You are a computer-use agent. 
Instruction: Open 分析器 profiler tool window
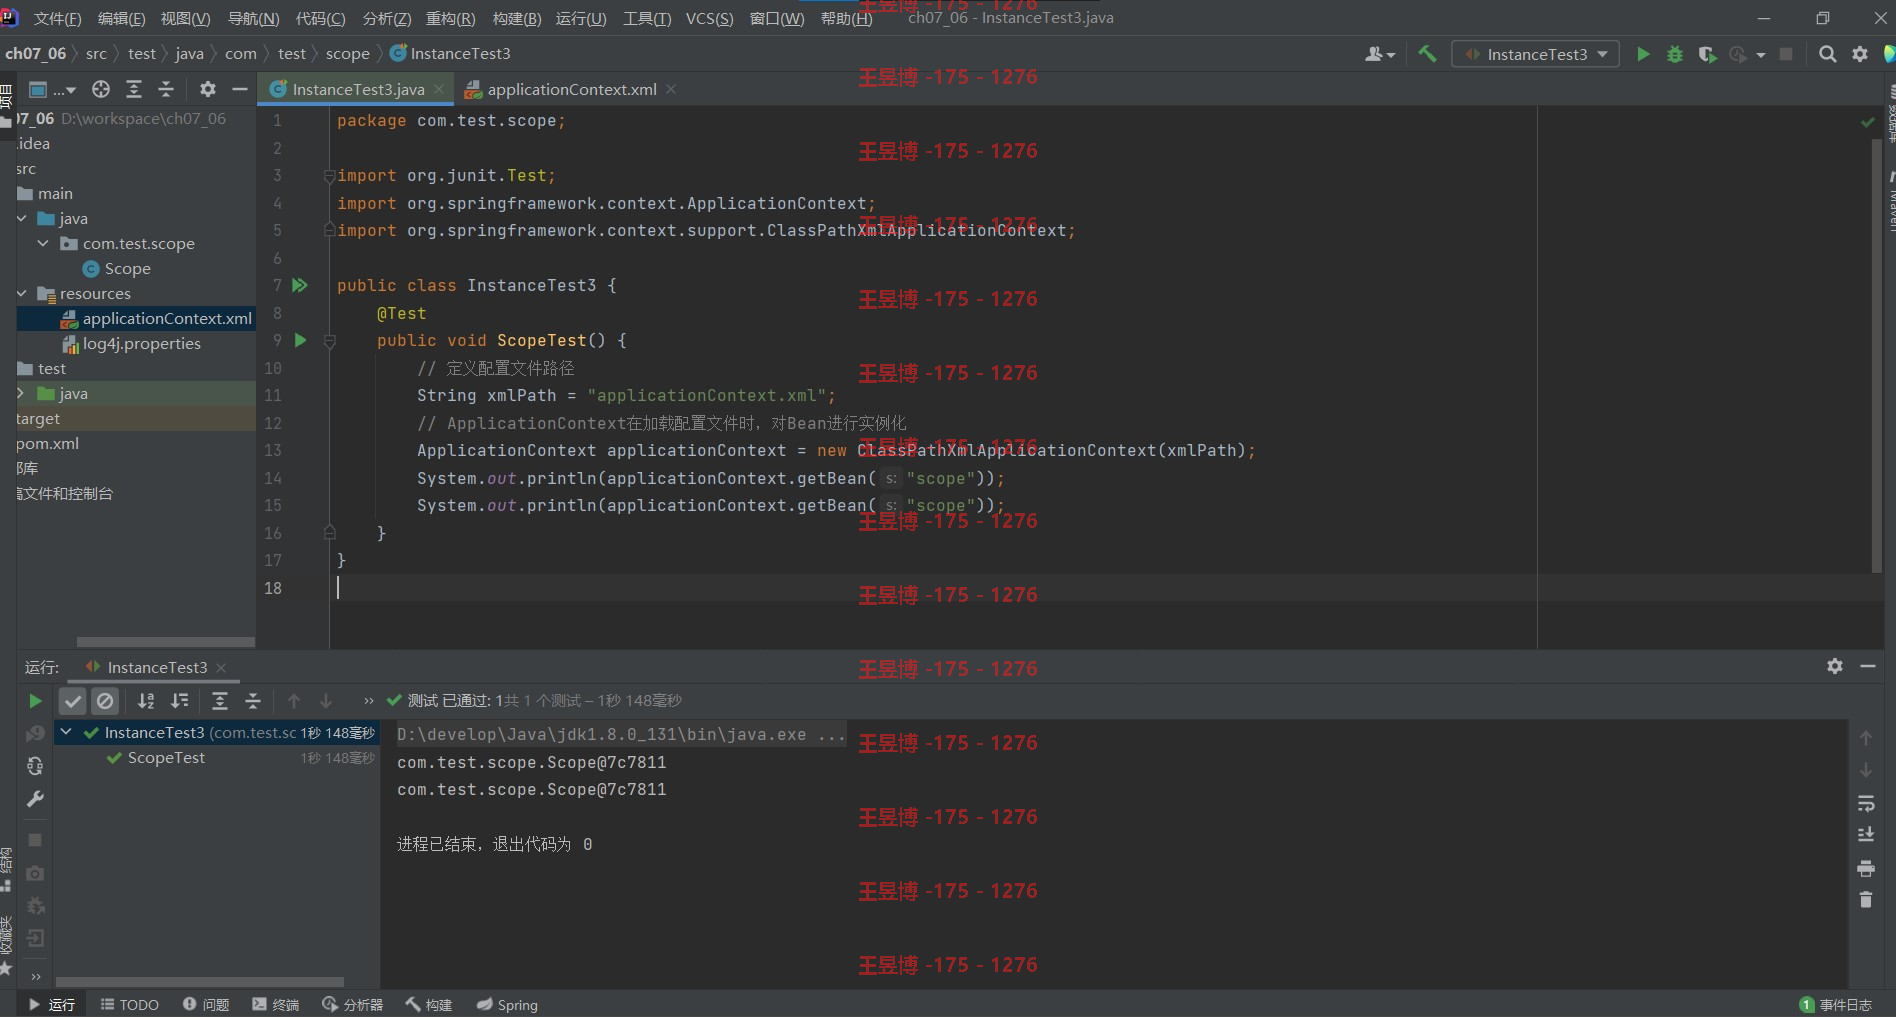tap(352, 1004)
